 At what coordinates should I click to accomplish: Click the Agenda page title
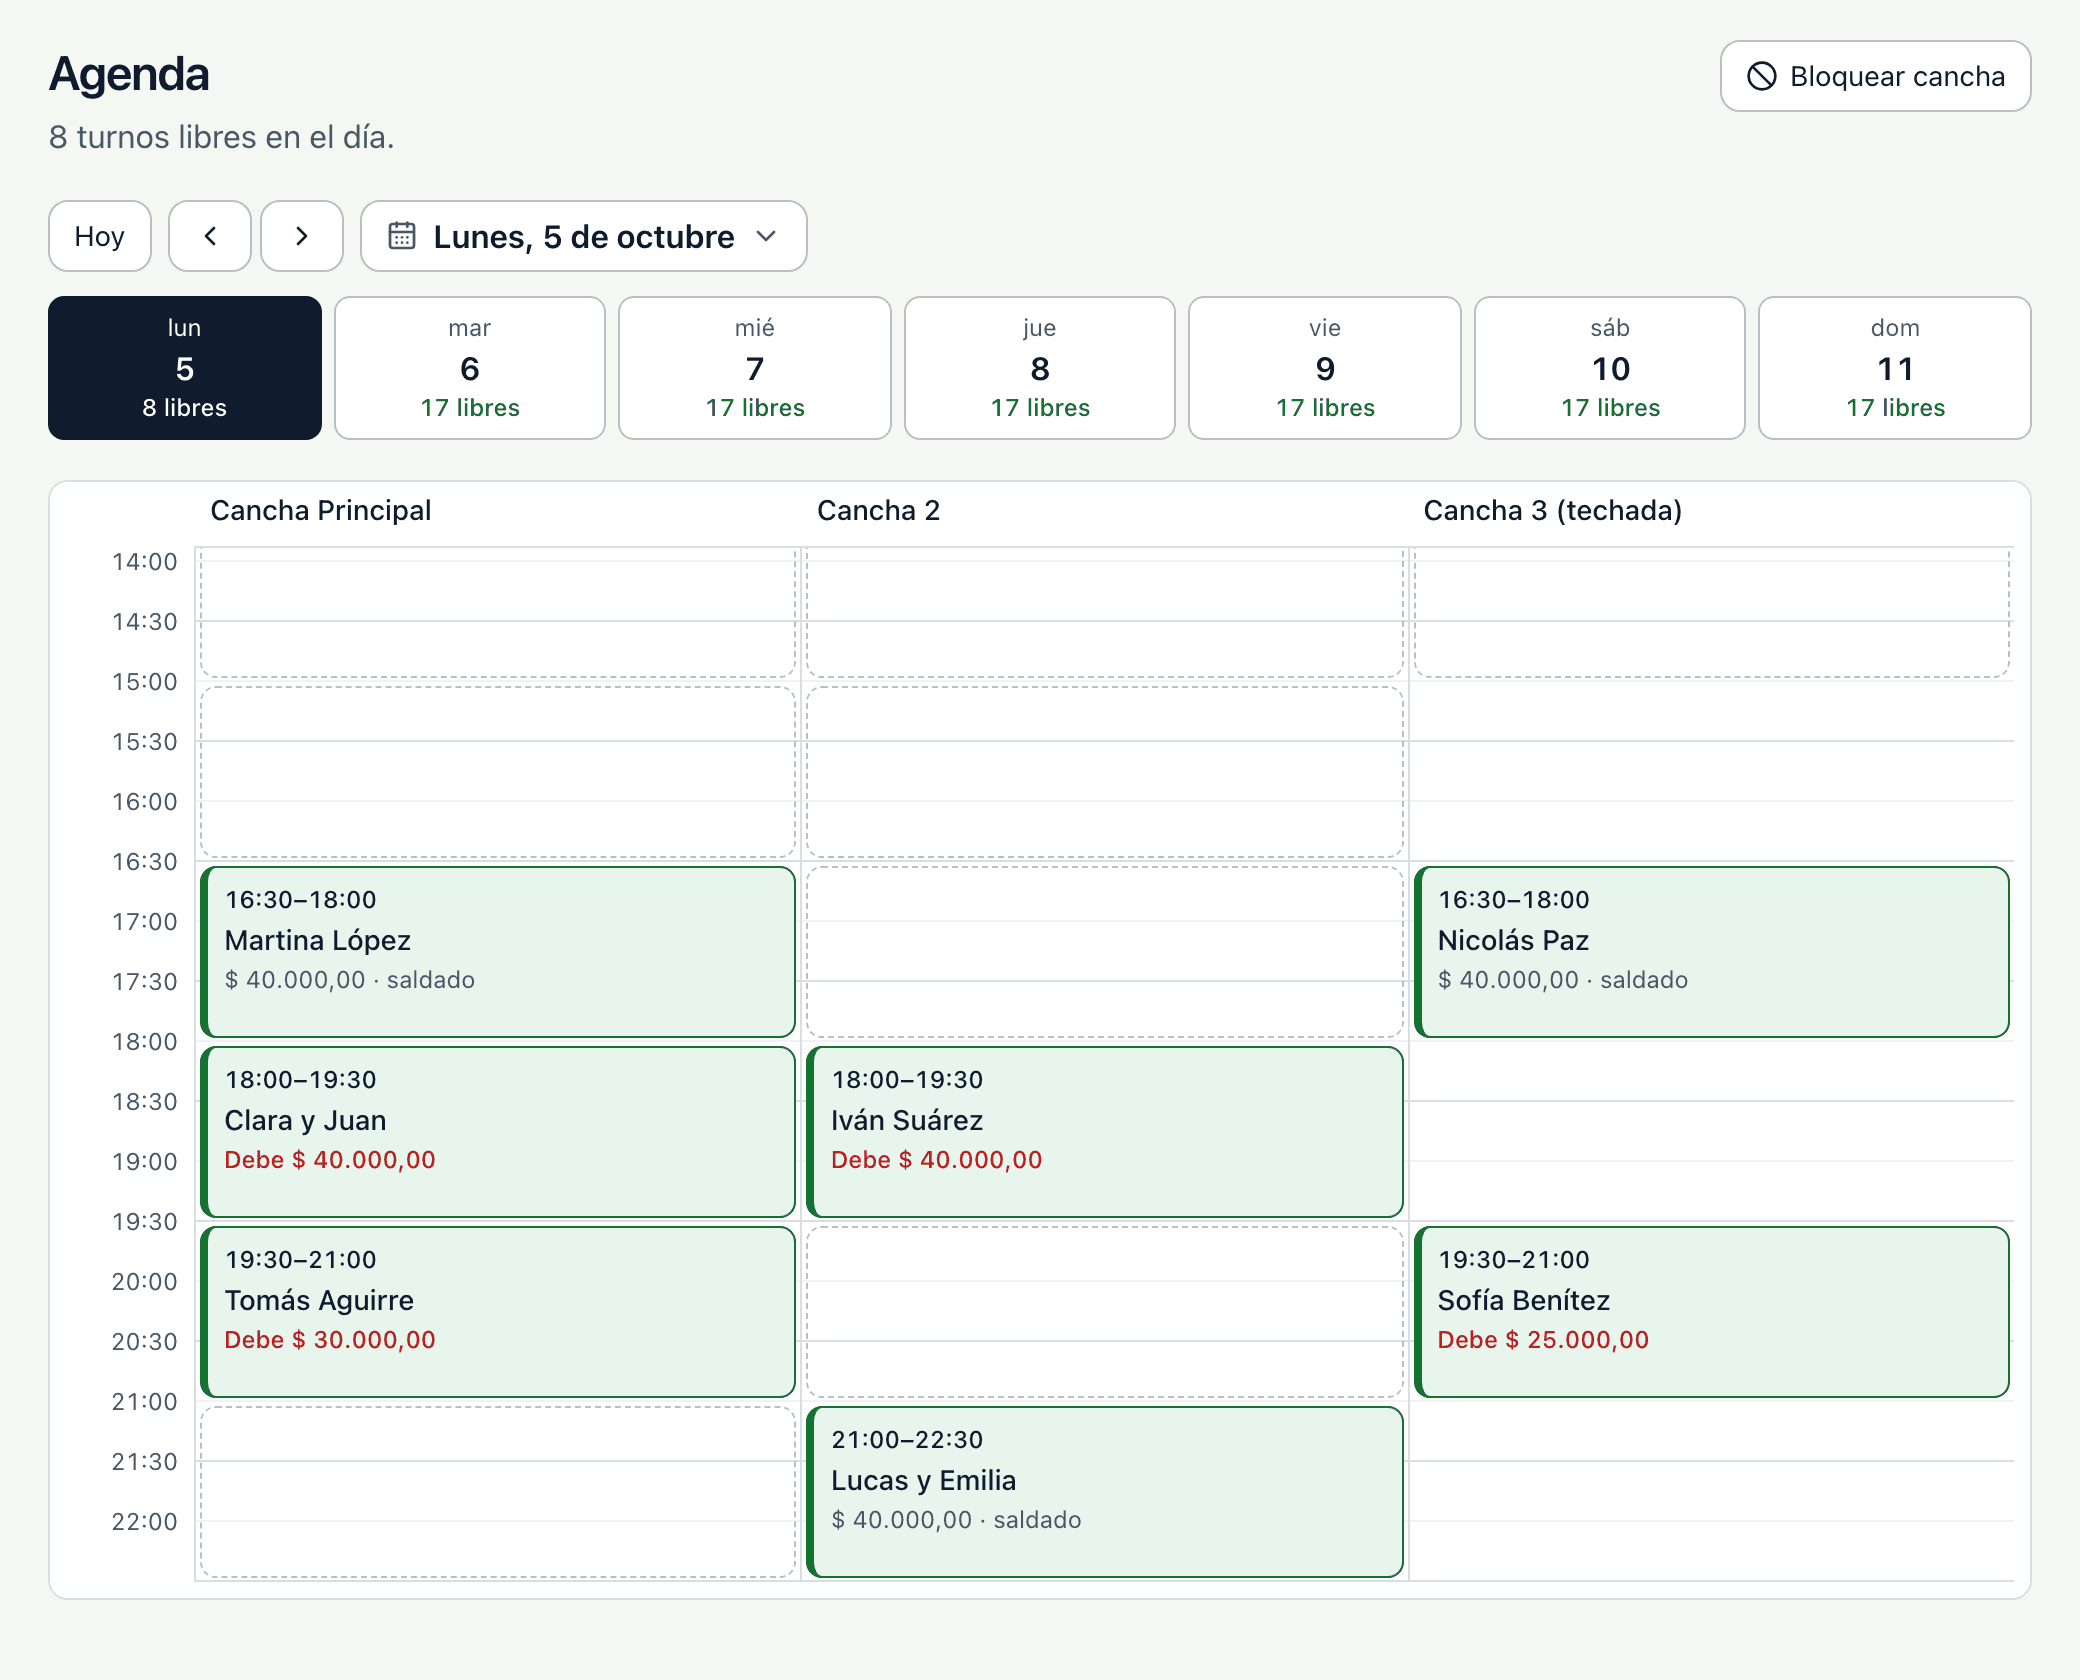pos(129,75)
